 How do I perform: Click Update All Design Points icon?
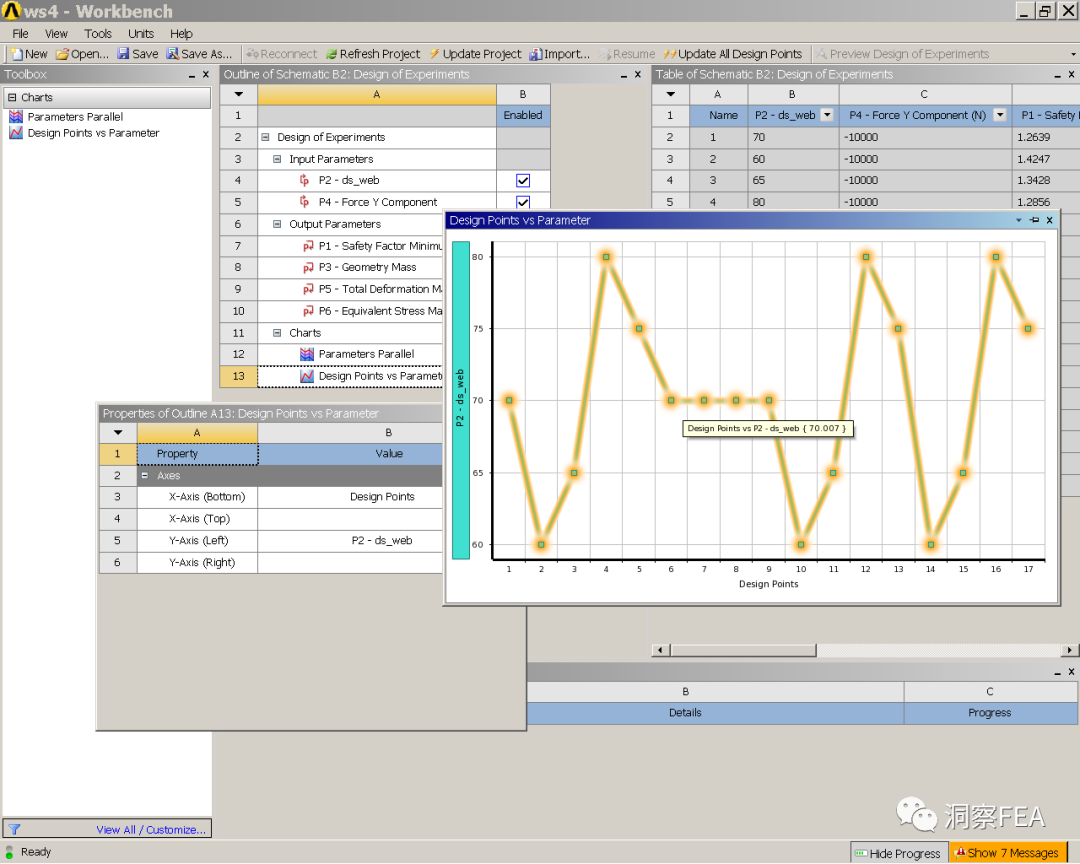(x=670, y=54)
